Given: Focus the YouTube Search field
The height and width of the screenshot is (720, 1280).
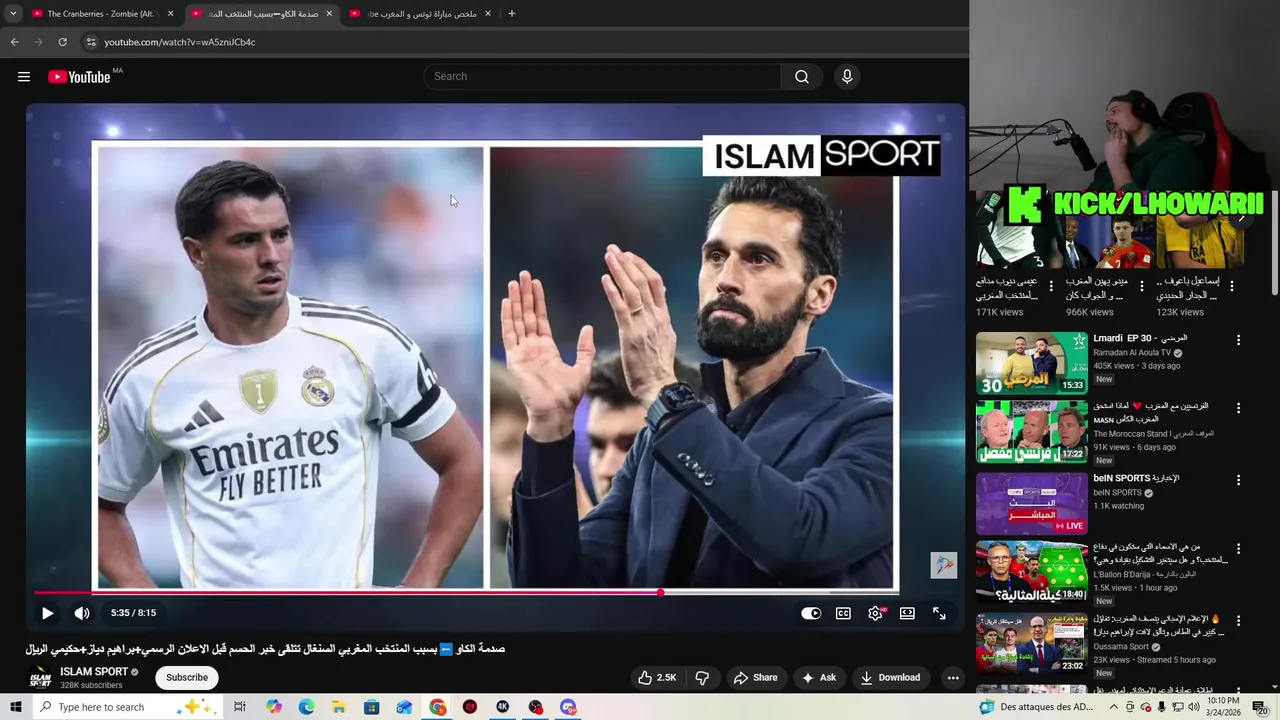Looking at the screenshot, I should point(603,77).
